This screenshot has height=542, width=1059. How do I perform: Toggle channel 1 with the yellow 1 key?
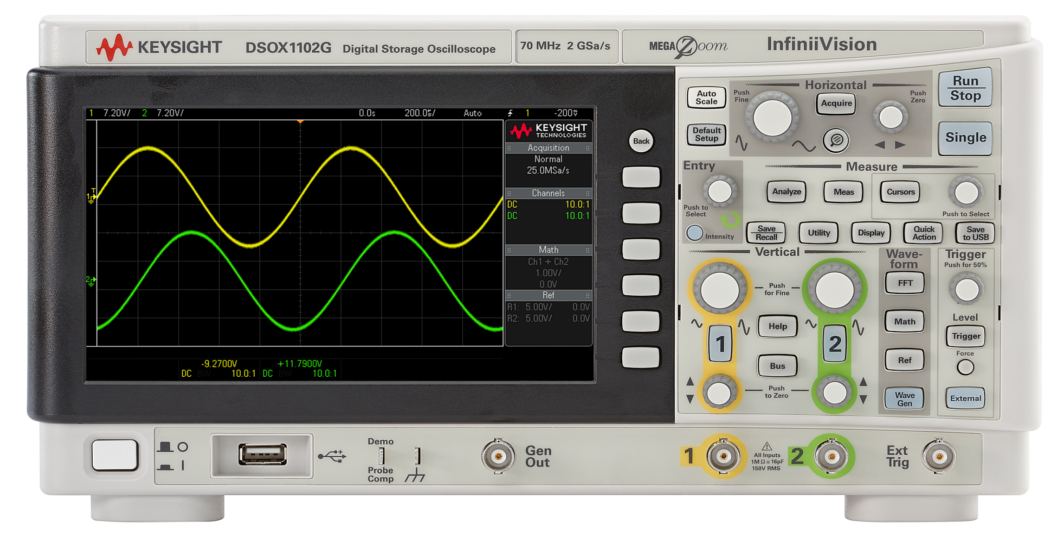pyautogui.click(x=720, y=344)
